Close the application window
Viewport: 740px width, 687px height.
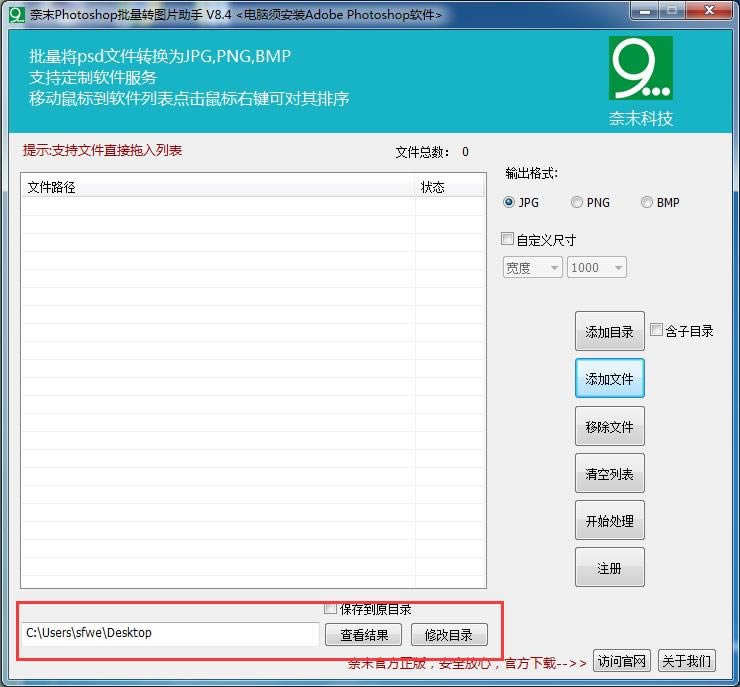[x=709, y=10]
